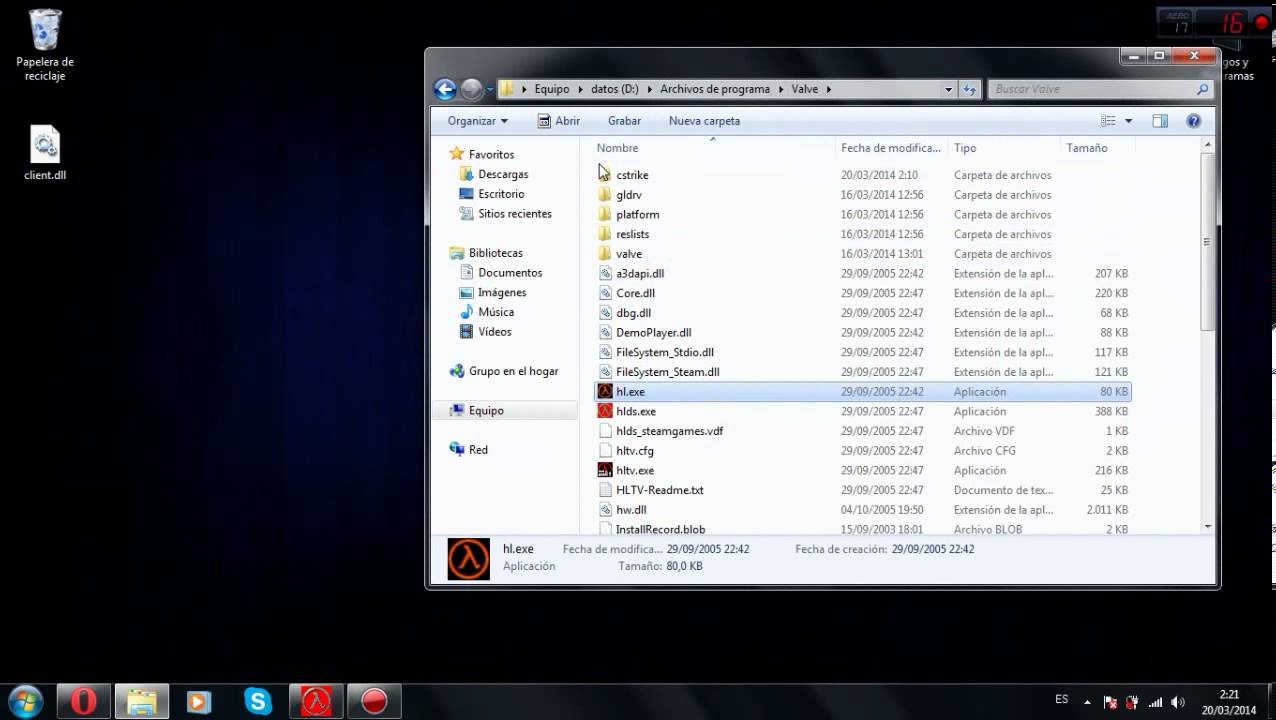Click the Half-Life taskbar icon
The width and height of the screenshot is (1276, 720).
point(316,701)
